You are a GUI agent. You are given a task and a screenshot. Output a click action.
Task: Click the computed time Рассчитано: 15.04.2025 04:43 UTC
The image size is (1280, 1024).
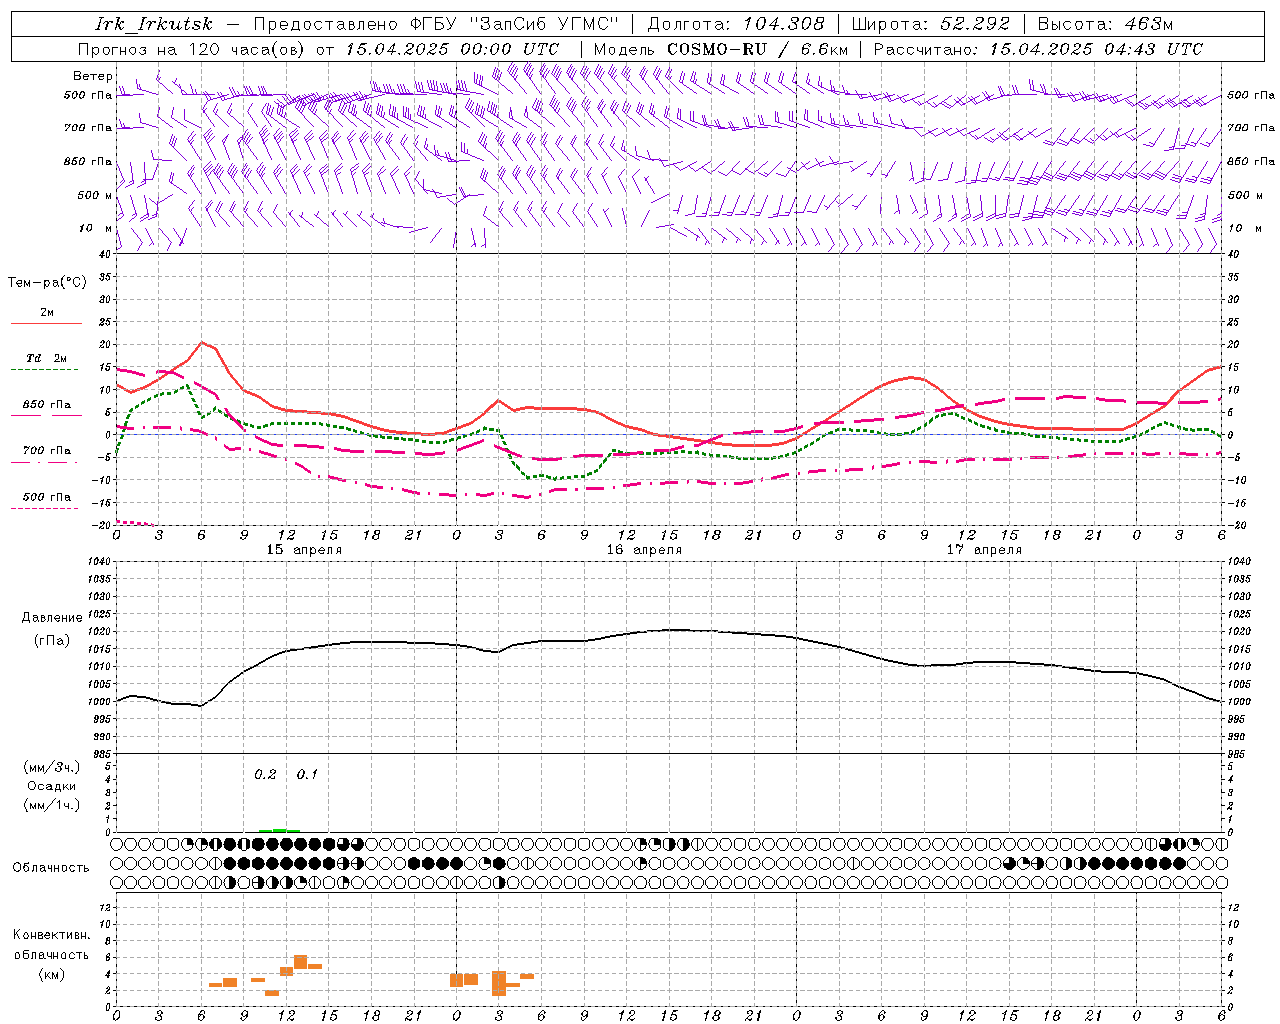pos(1038,49)
